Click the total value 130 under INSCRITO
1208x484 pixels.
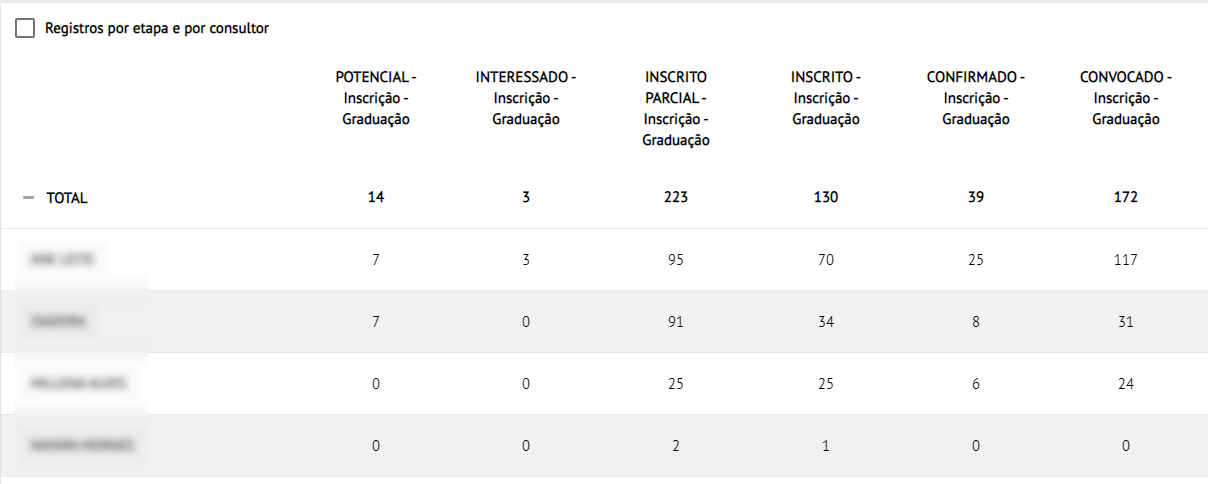pos(826,198)
